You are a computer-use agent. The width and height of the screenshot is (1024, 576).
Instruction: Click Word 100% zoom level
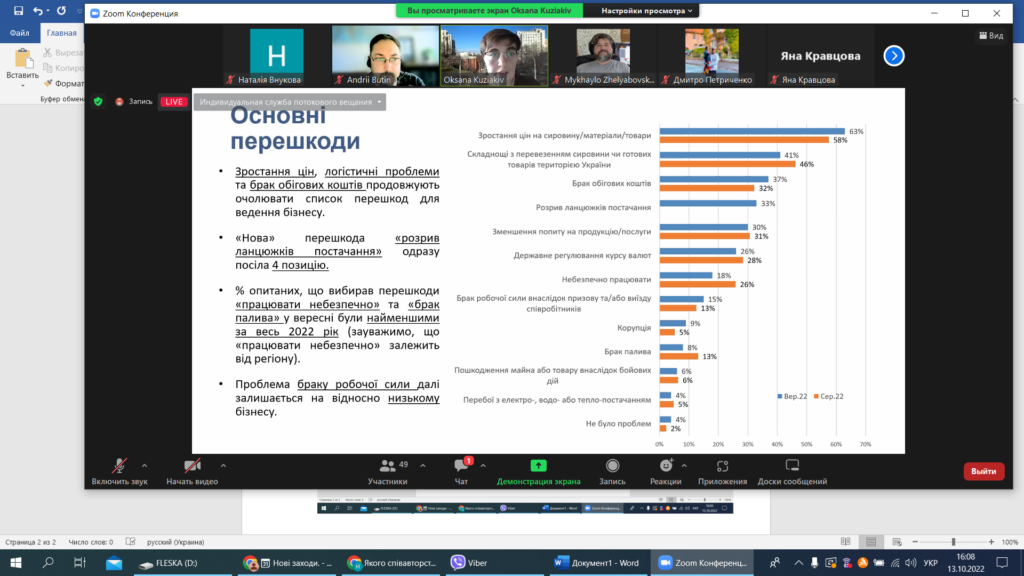[x=1010, y=542]
